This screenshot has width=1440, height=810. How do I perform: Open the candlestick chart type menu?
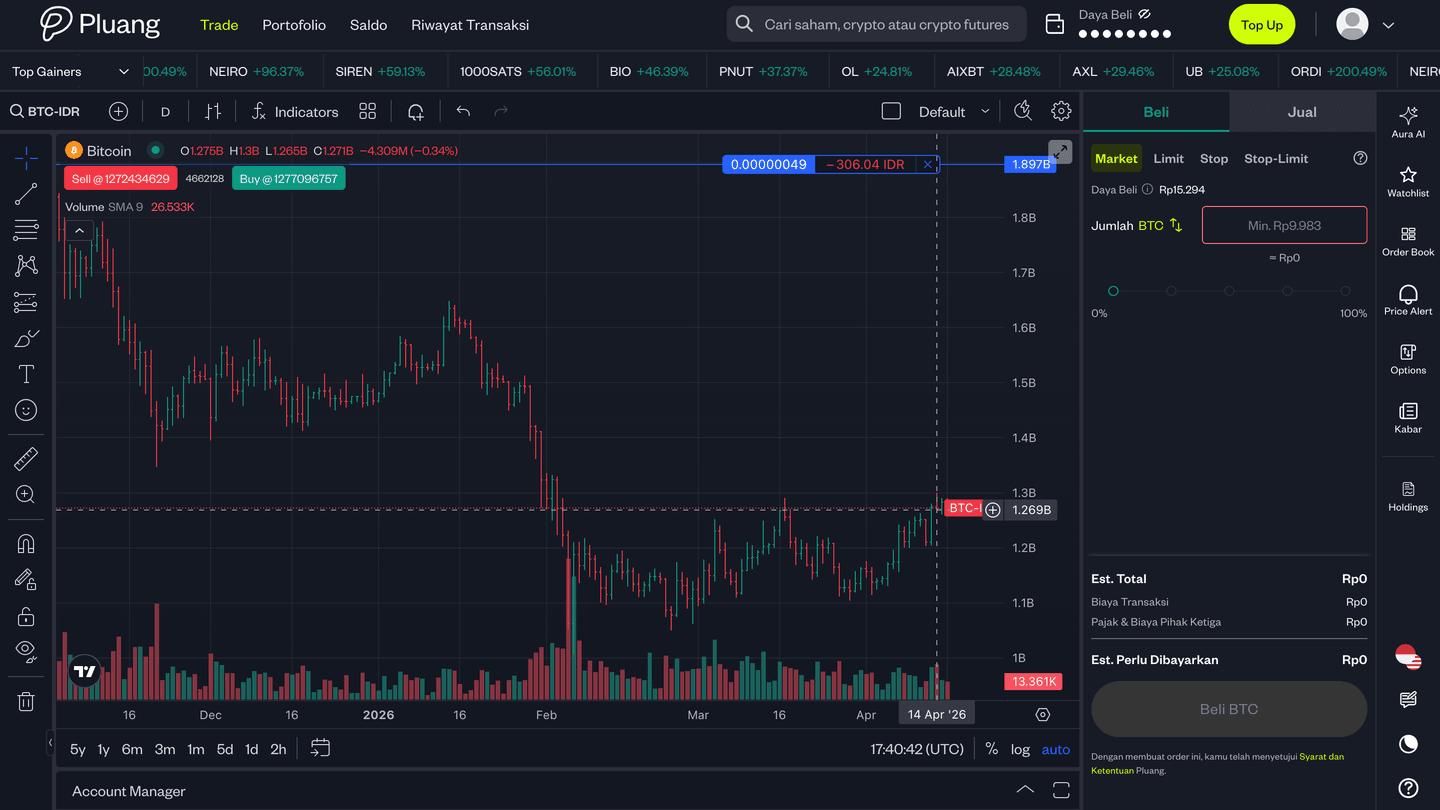click(x=213, y=112)
